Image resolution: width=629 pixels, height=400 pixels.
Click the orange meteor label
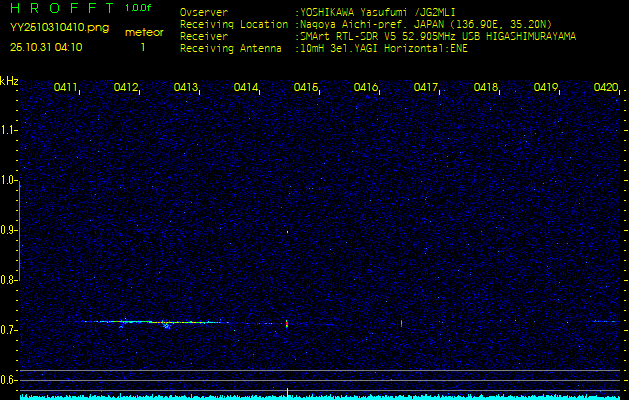tap(143, 32)
